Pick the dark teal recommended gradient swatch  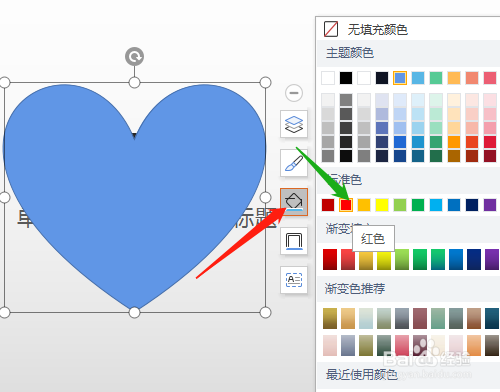492,319
